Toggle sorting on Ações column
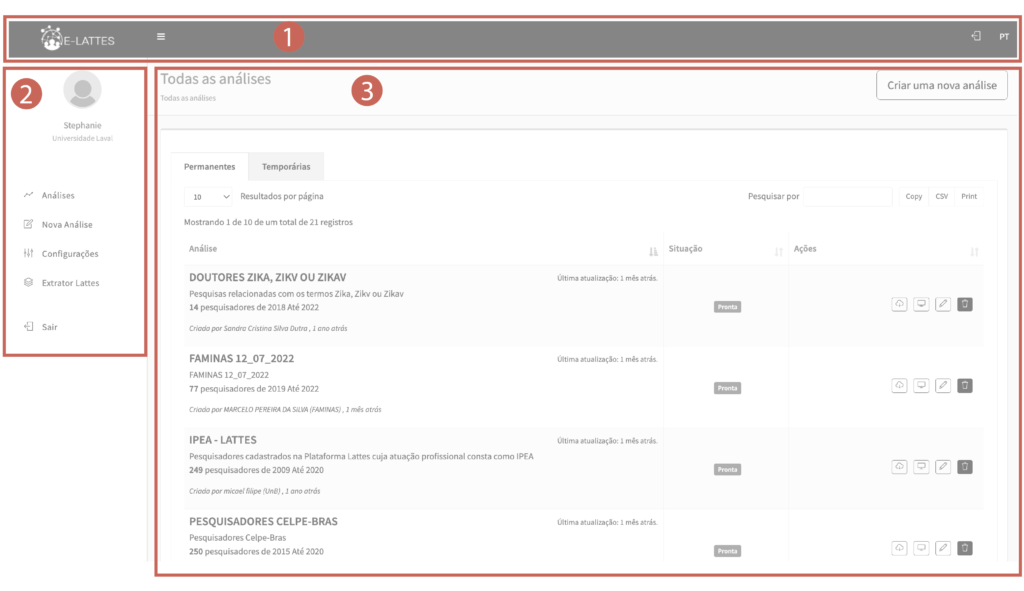The image size is (1024, 591). (974, 250)
